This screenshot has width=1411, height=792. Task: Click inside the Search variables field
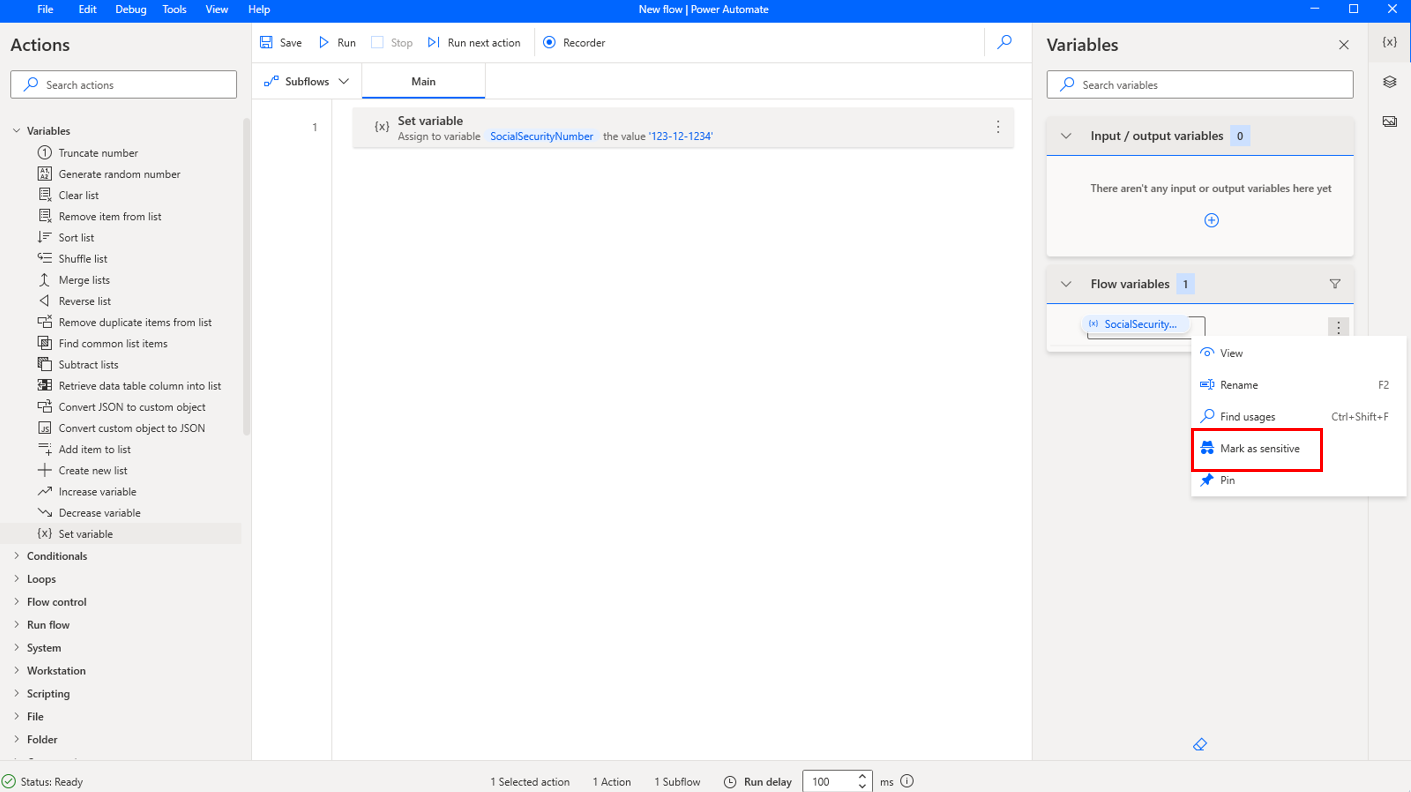(1199, 84)
